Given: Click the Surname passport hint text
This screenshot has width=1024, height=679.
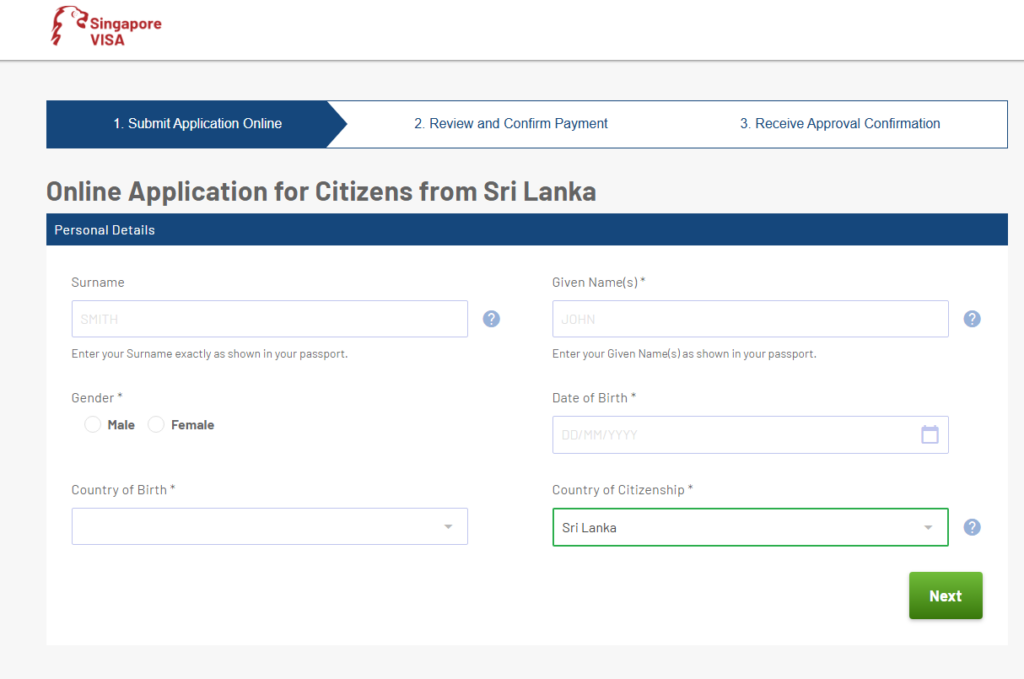Looking at the screenshot, I should pos(209,354).
